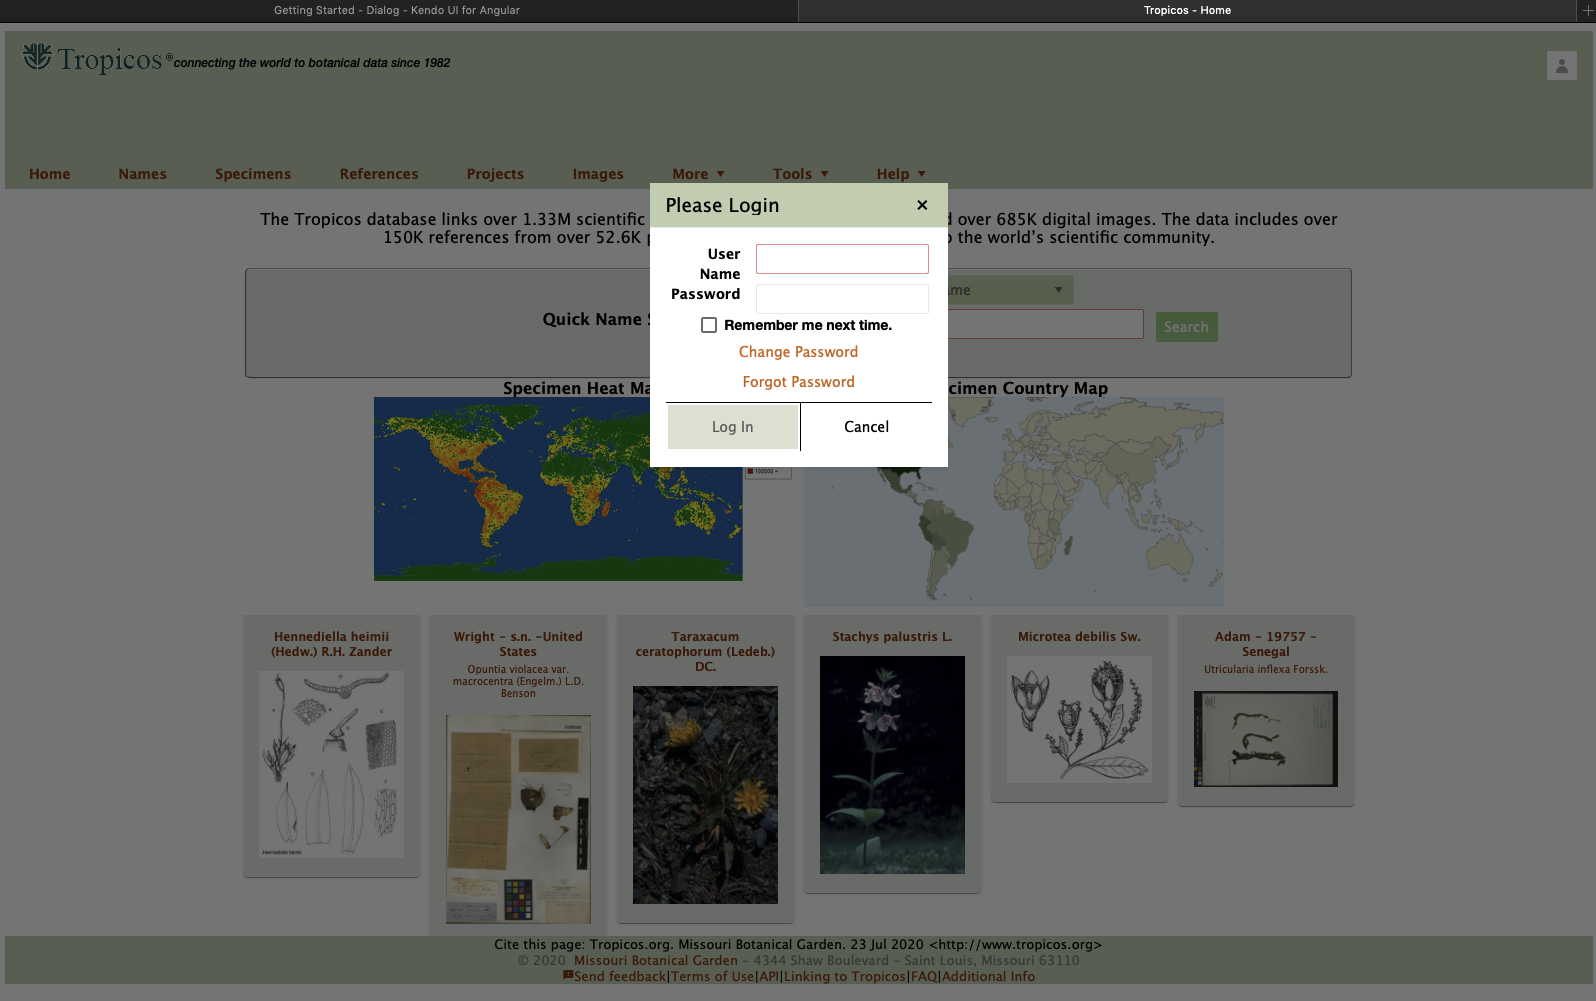Switch to Getting Started Kendo UI tab
1596x1001 pixels.
pyautogui.click(x=398, y=10)
